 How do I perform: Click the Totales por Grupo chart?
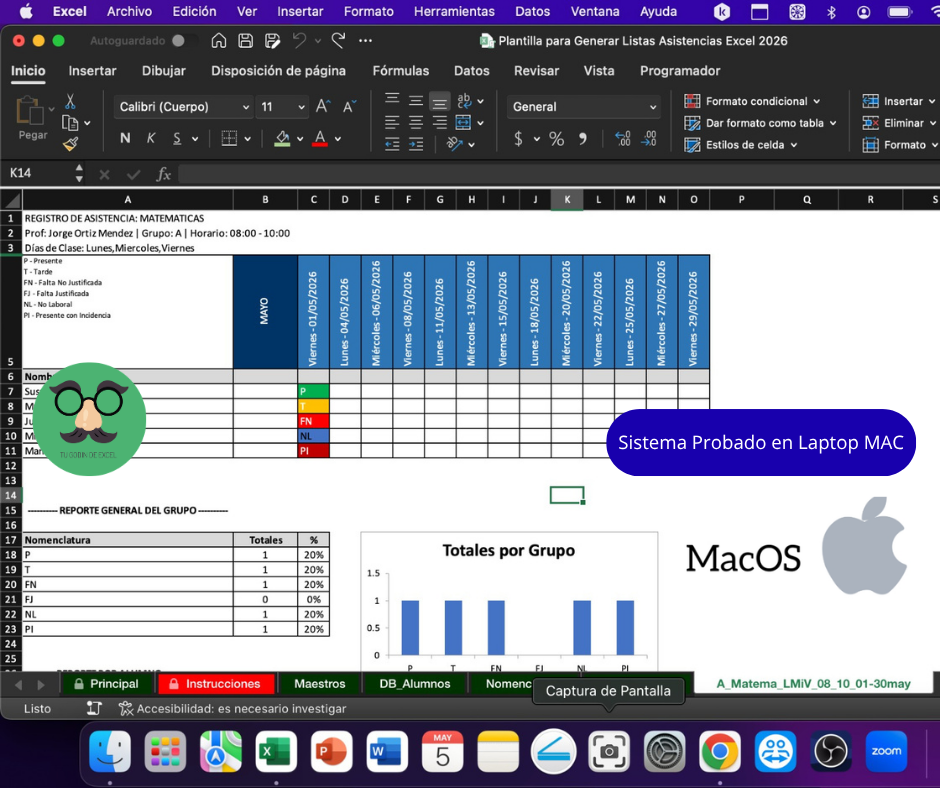(x=509, y=601)
